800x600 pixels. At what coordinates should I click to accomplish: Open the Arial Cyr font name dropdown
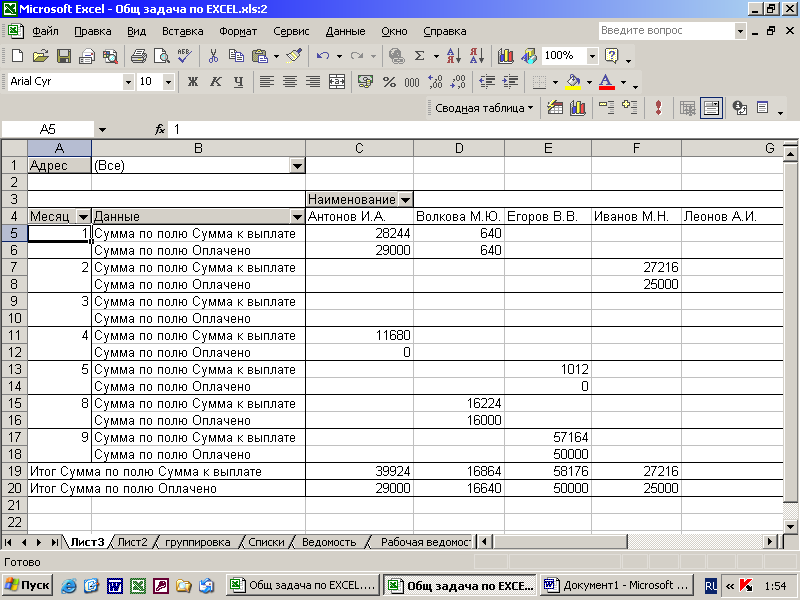[128, 81]
